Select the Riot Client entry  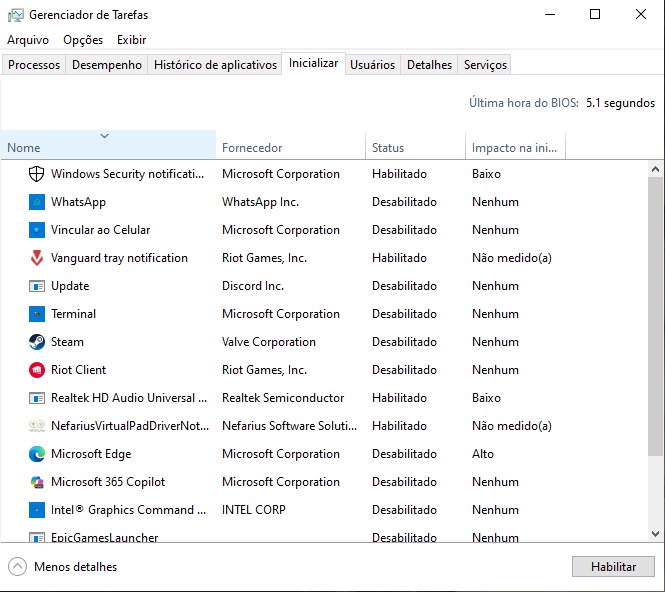click(x=78, y=370)
